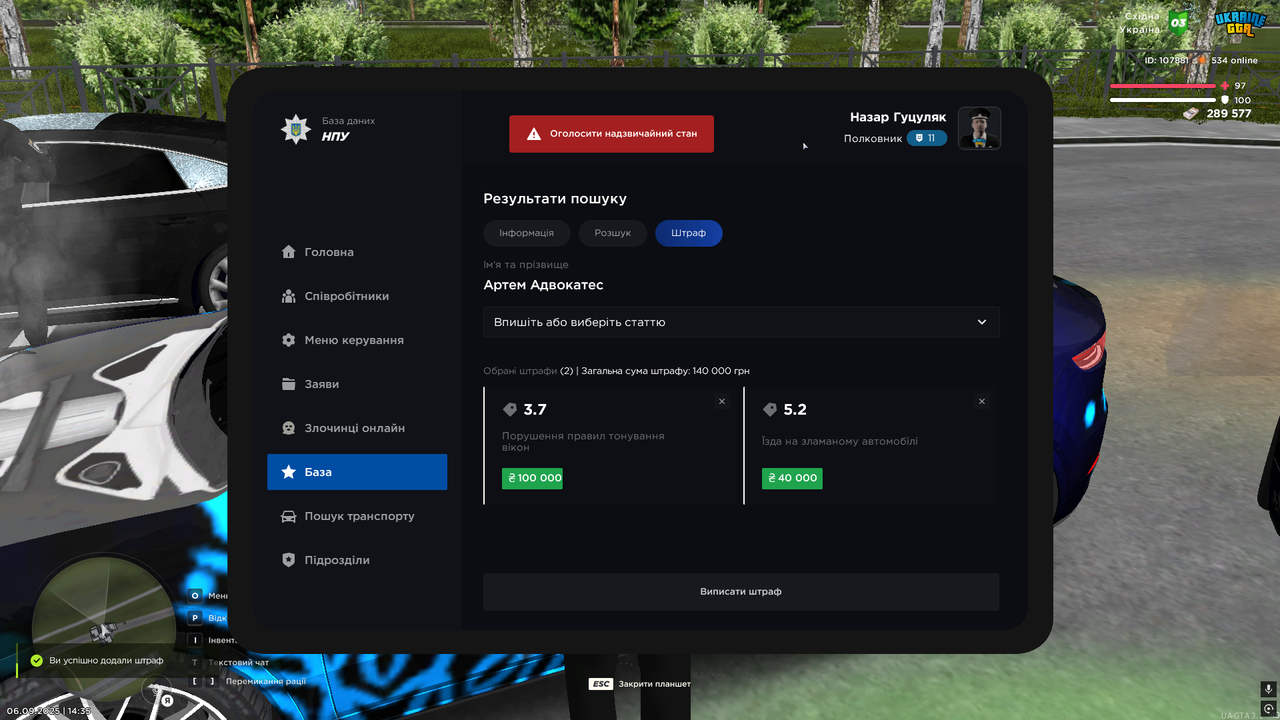Viewport: 1280px width, 720px height.
Task: Click the warning triangle on the emergency button
Action: click(x=534, y=134)
